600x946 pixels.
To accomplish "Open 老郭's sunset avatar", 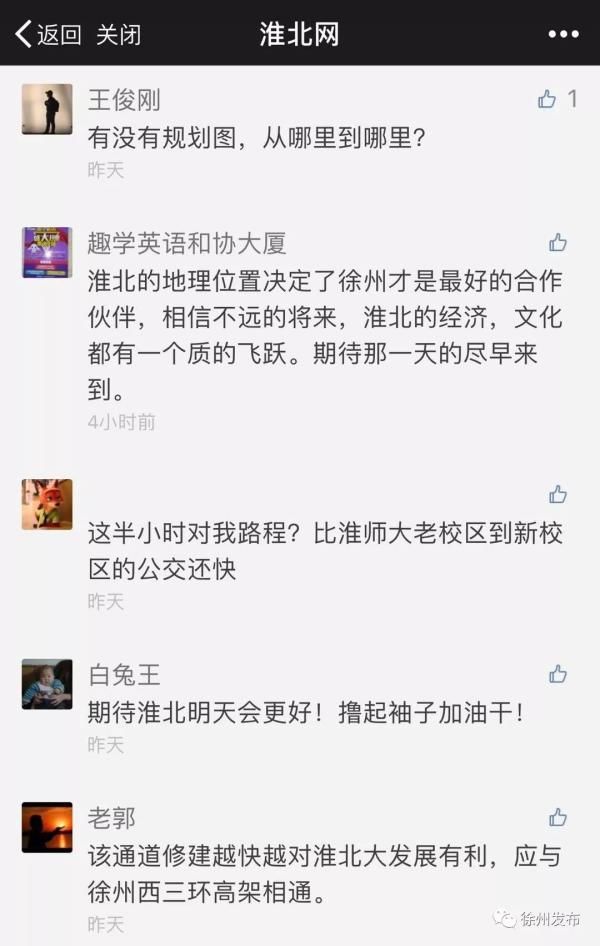I will tap(47, 827).
